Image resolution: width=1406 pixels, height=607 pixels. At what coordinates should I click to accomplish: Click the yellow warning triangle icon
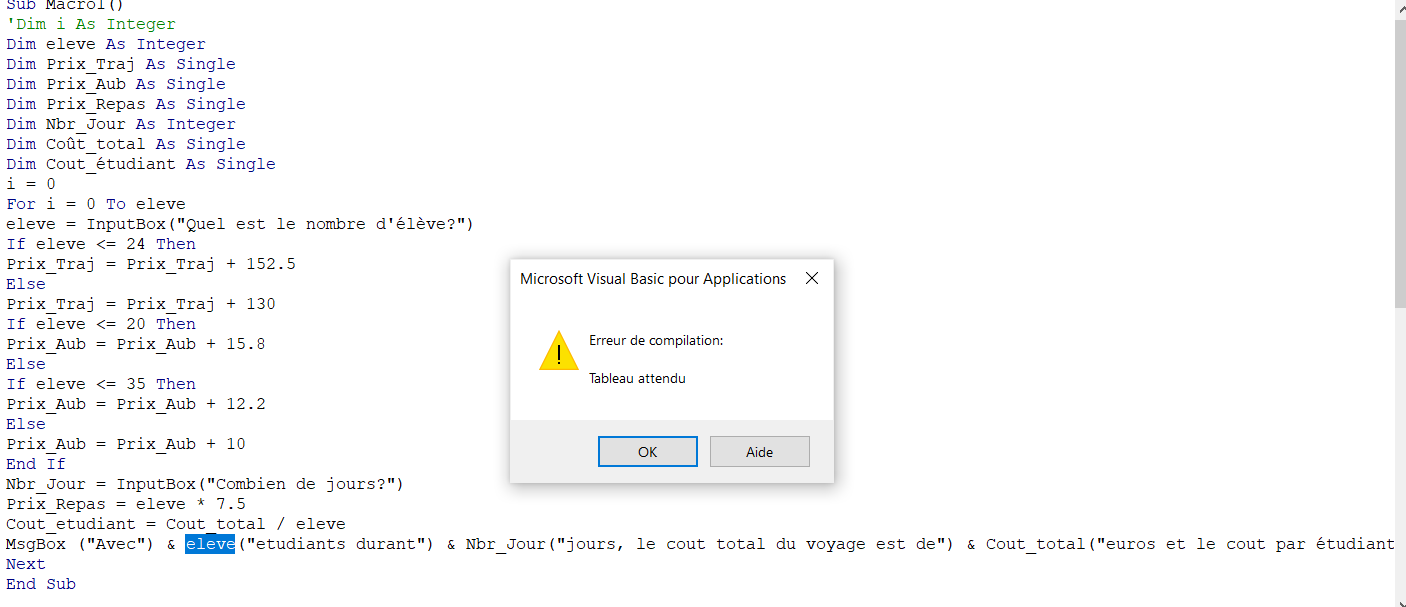(559, 351)
